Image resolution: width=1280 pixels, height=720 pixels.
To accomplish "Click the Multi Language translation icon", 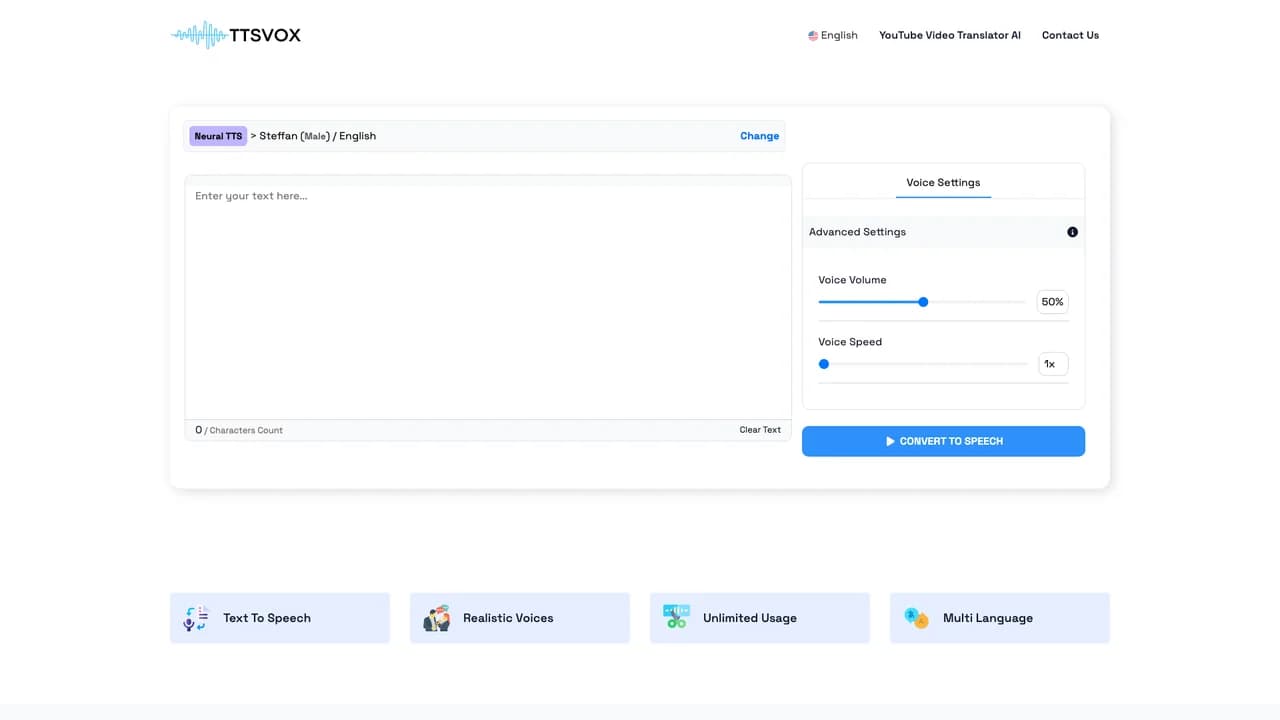I will pyautogui.click(x=916, y=618).
